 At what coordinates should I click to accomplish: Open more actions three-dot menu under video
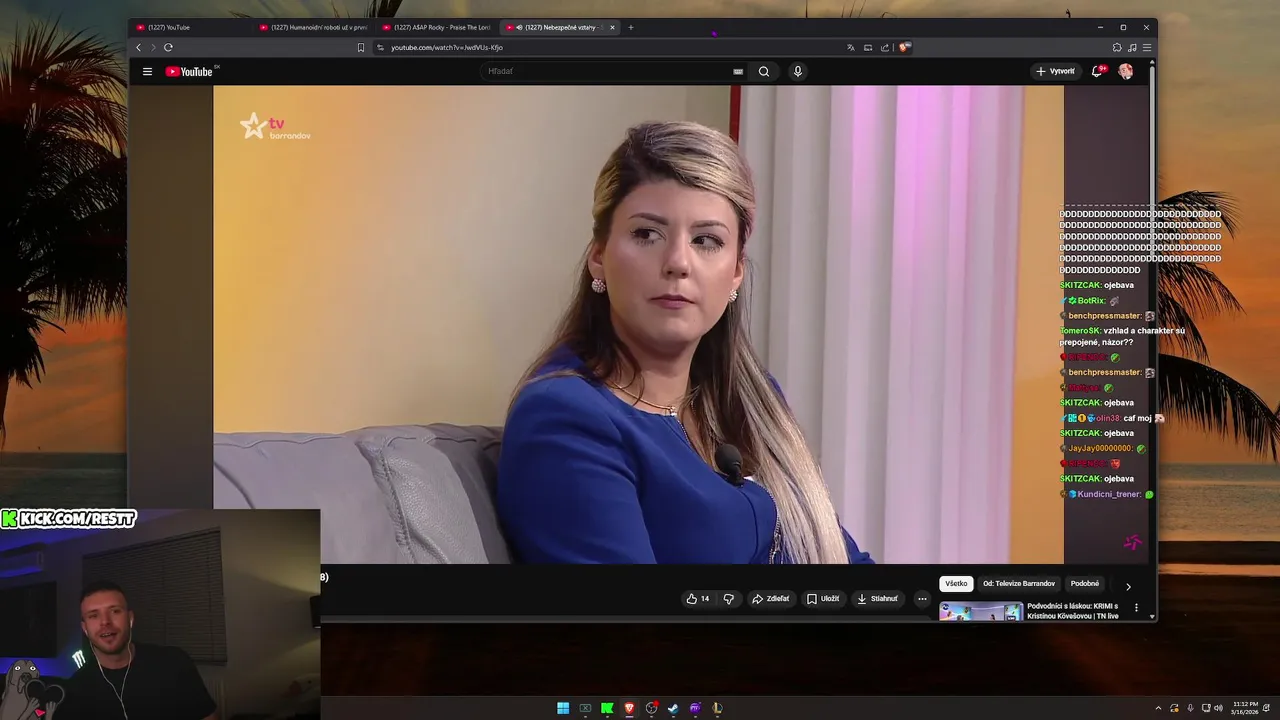(x=922, y=599)
